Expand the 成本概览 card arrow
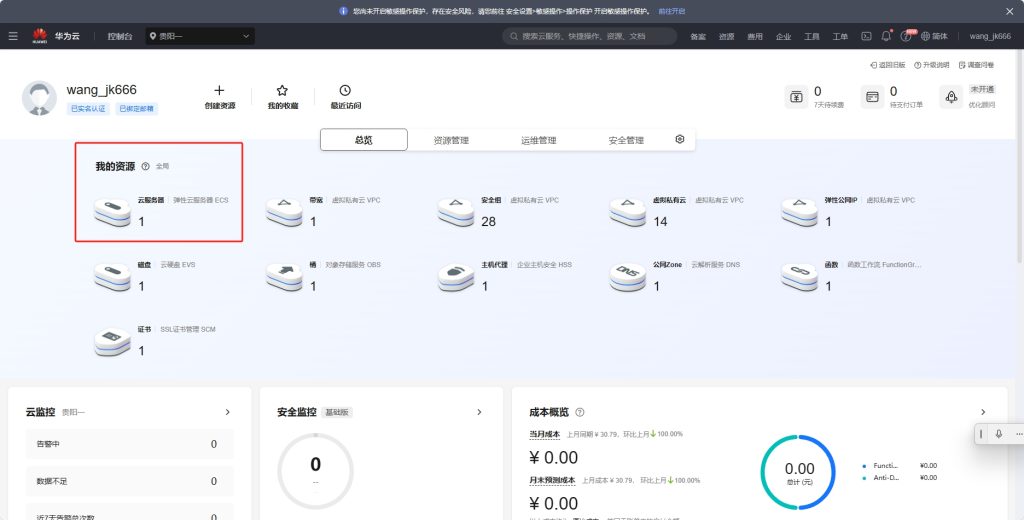The height and width of the screenshot is (520, 1024). click(x=983, y=412)
